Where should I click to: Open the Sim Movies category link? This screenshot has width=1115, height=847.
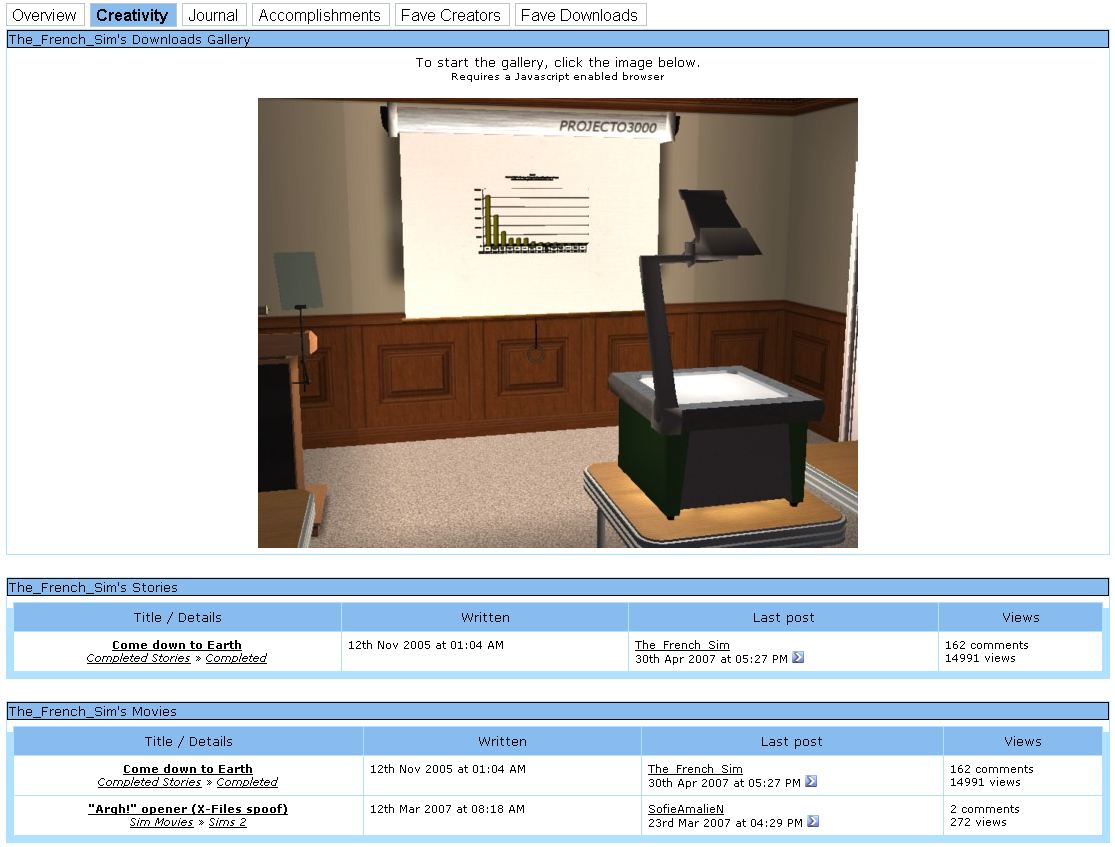pos(161,822)
